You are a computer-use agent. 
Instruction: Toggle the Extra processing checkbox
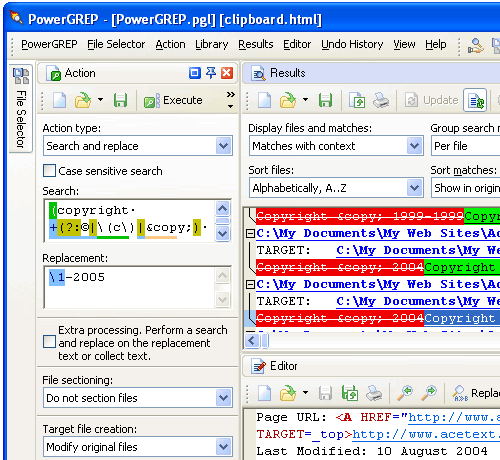(49, 342)
